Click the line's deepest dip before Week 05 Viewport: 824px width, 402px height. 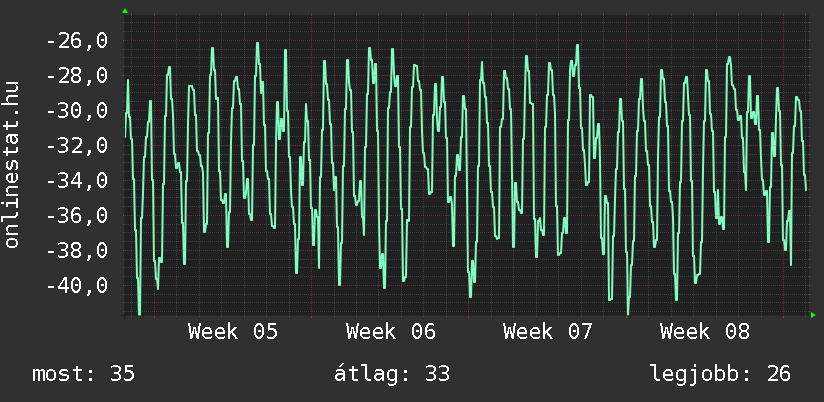139,313
